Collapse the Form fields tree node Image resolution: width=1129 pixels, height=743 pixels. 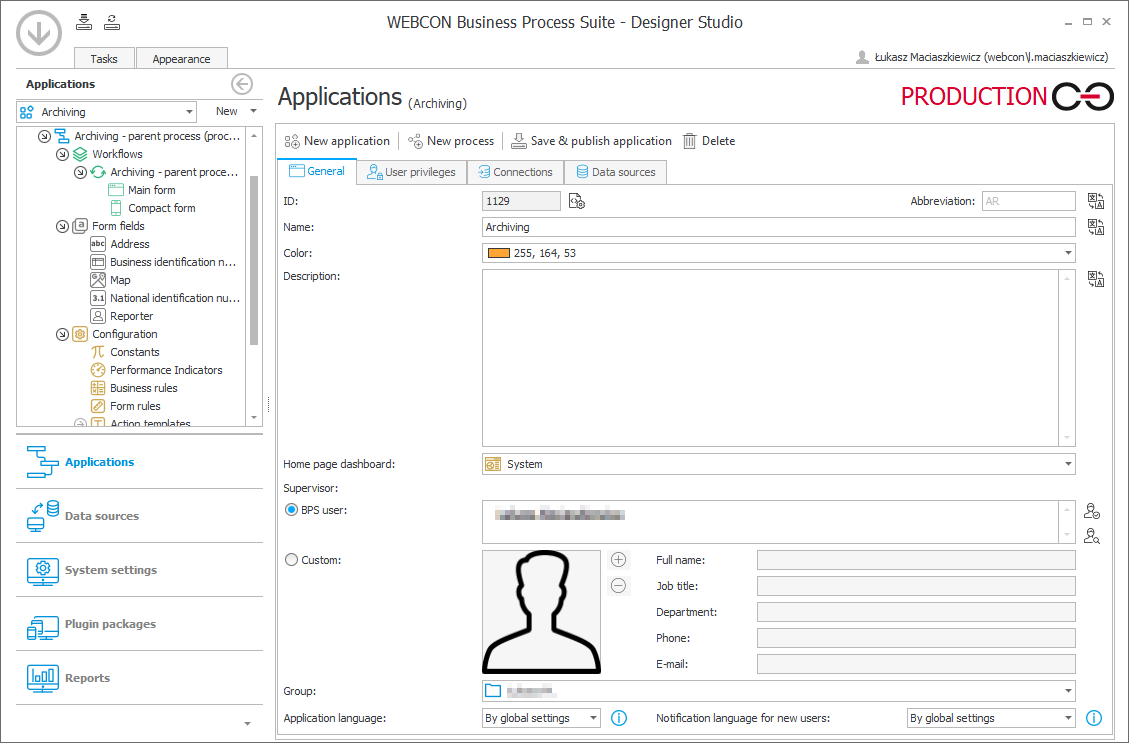[62, 226]
